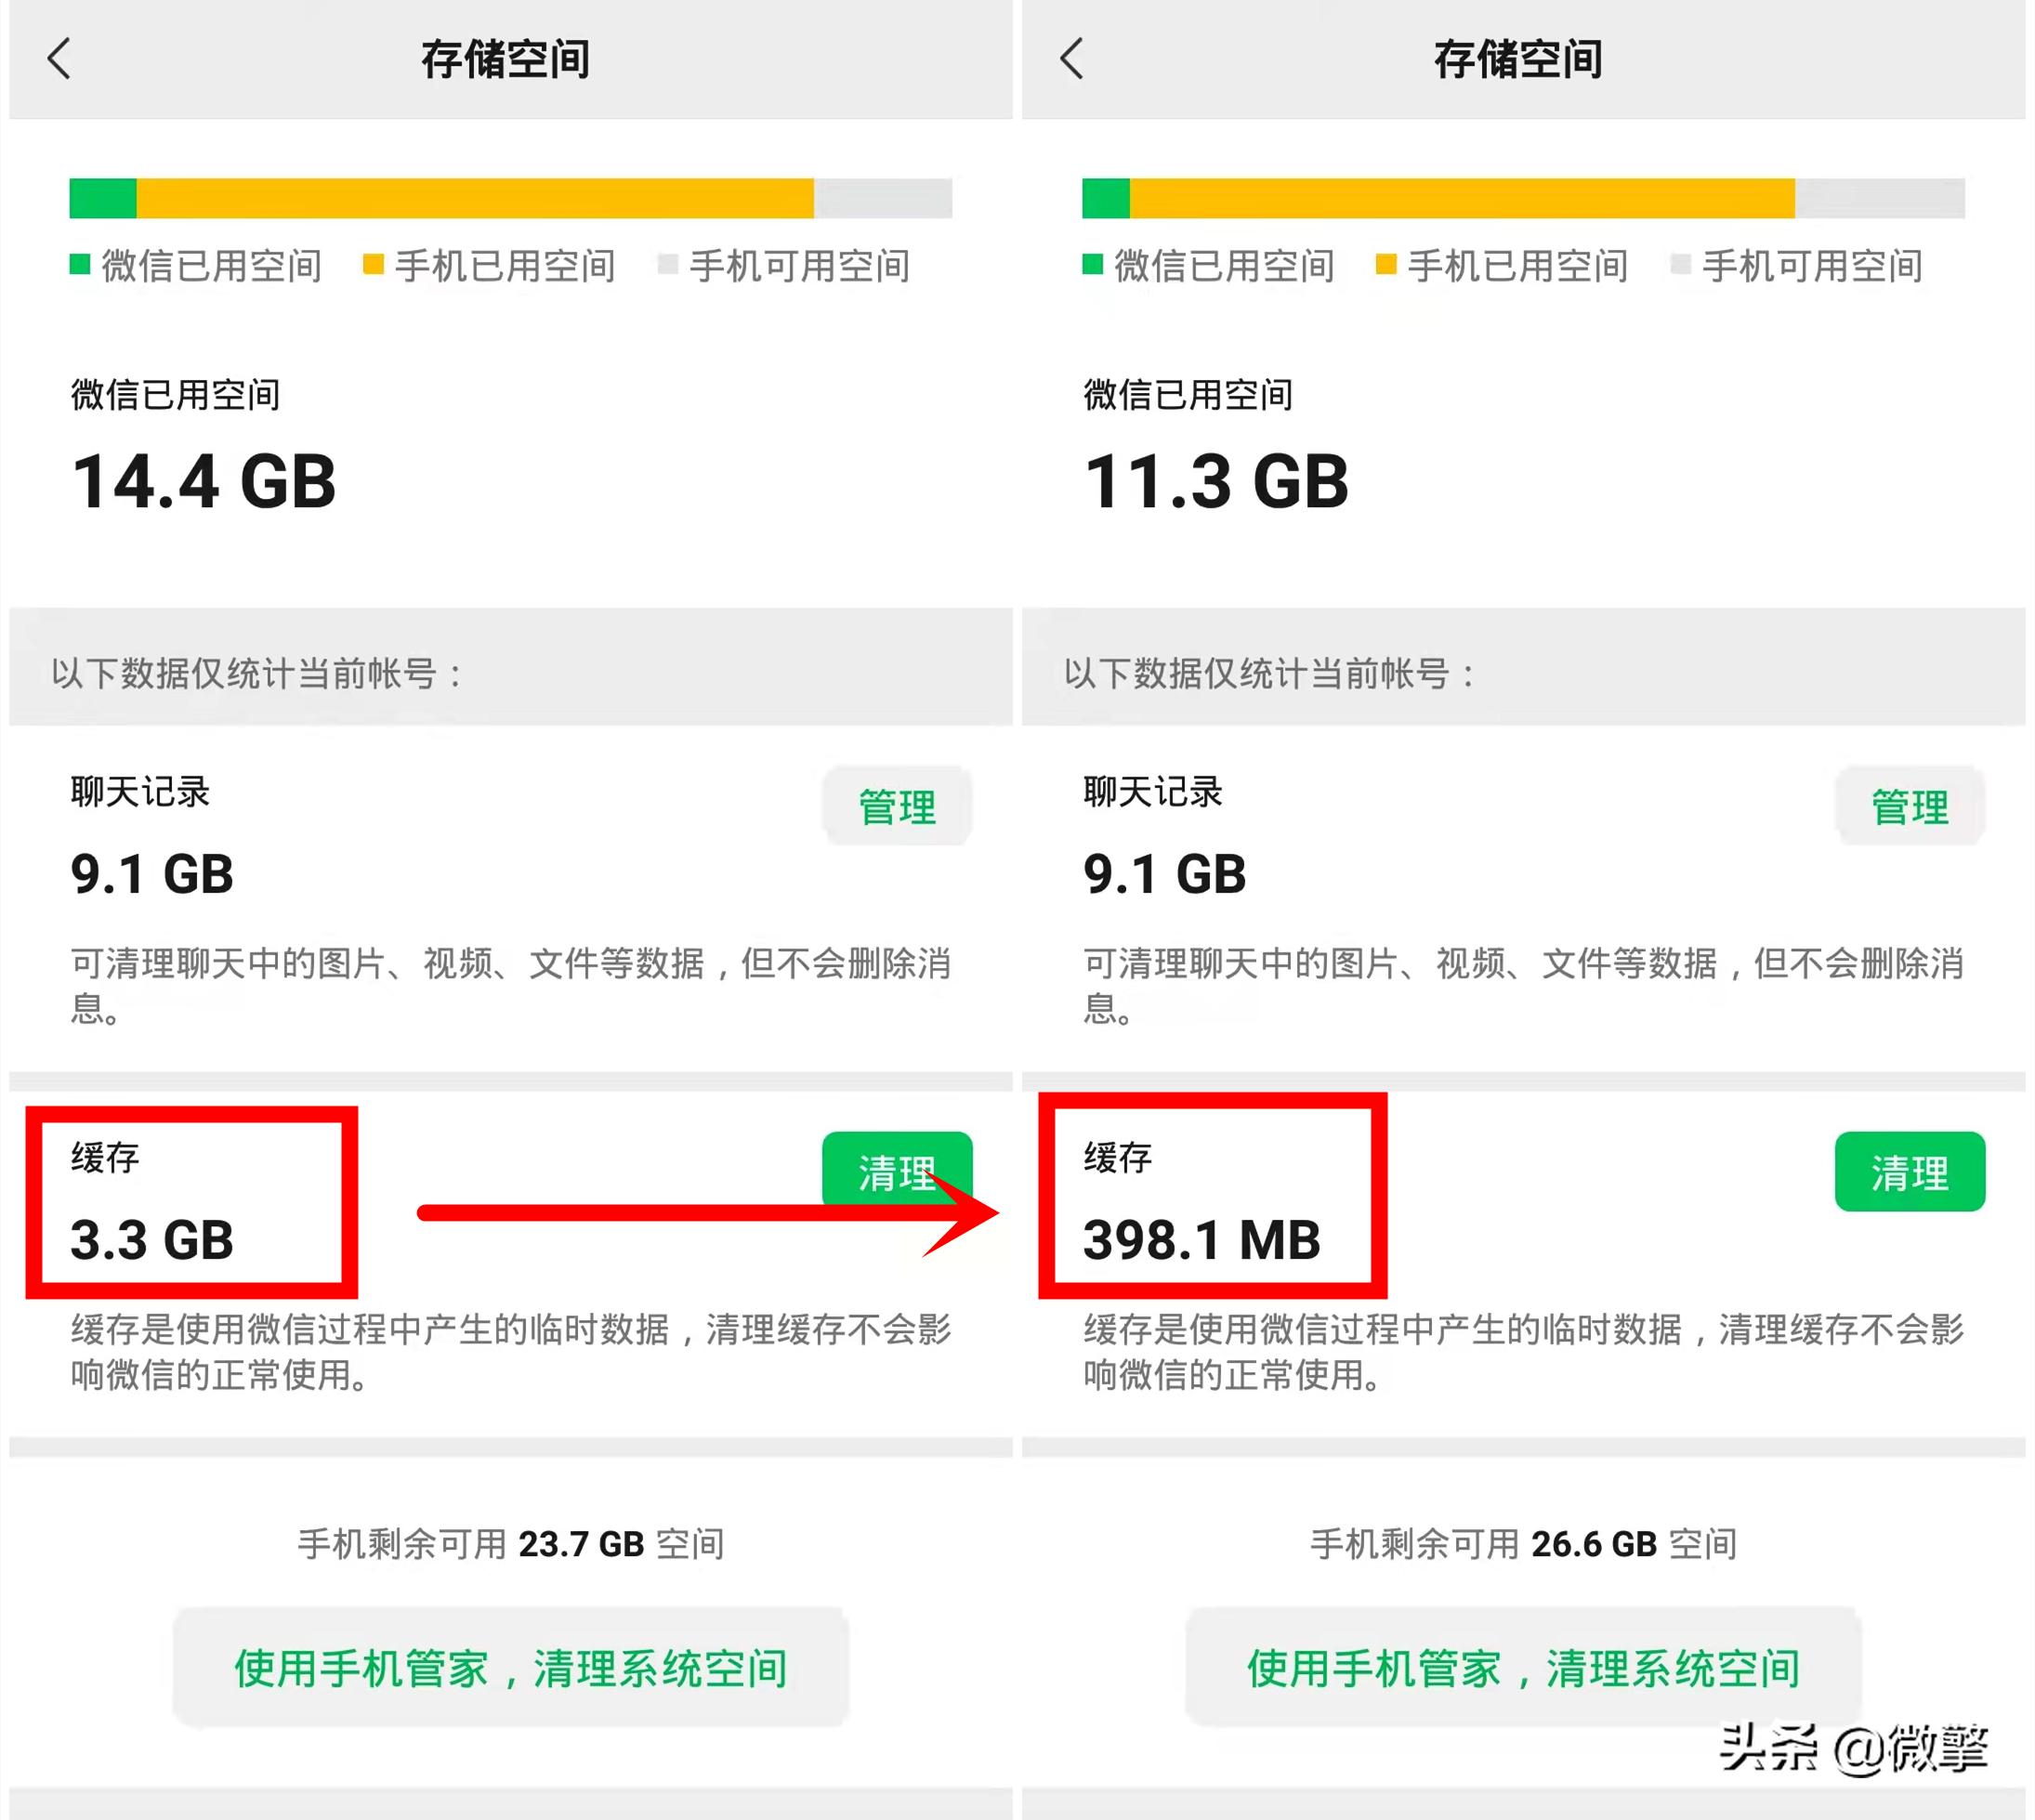2035x1820 pixels.
Task: Tap 清理 to clear the 398.1 MB cache
Action: pos(1910,1172)
